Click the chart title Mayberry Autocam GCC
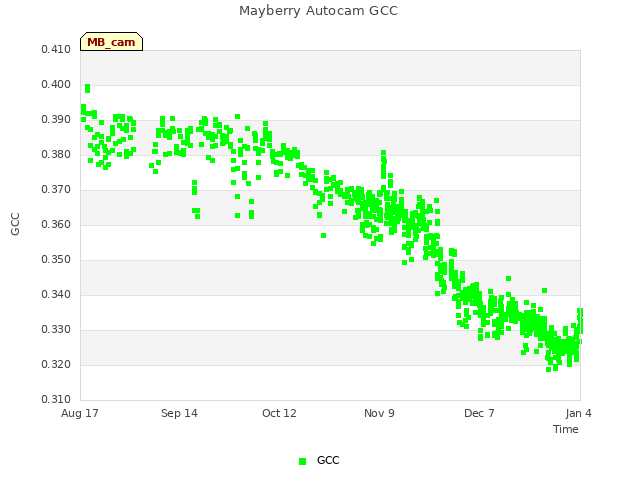The width and height of the screenshot is (640, 480). point(318,11)
